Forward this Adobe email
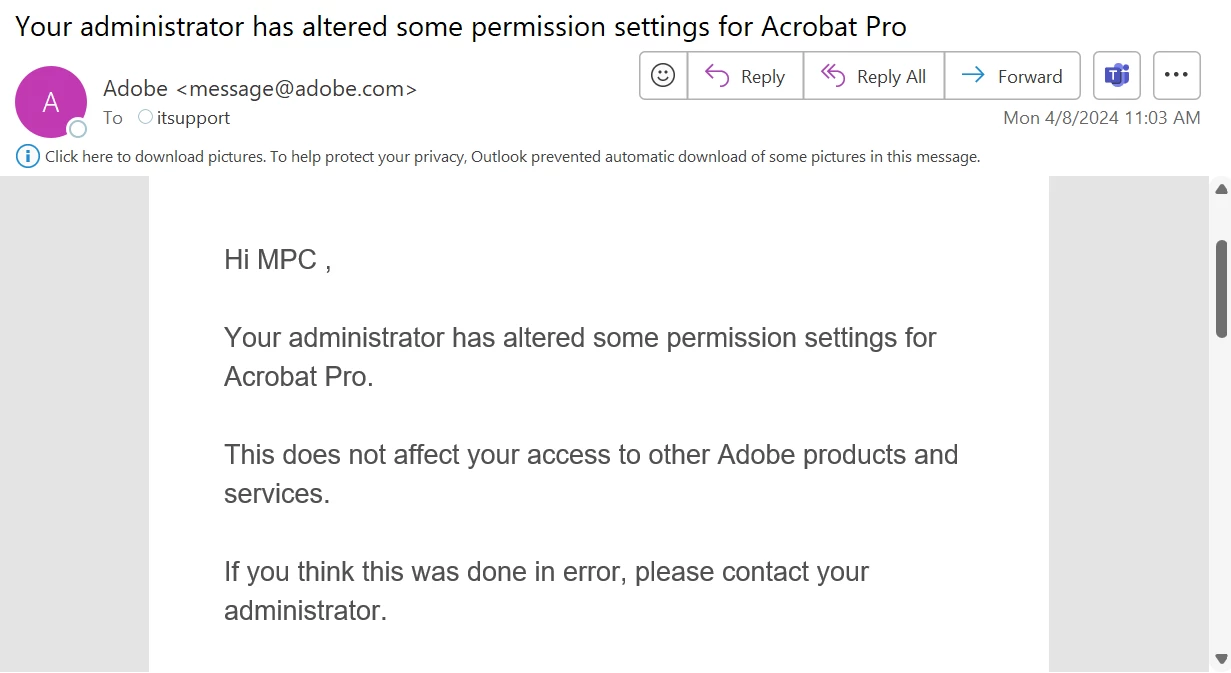1231x673 pixels. tap(1011, 76)
